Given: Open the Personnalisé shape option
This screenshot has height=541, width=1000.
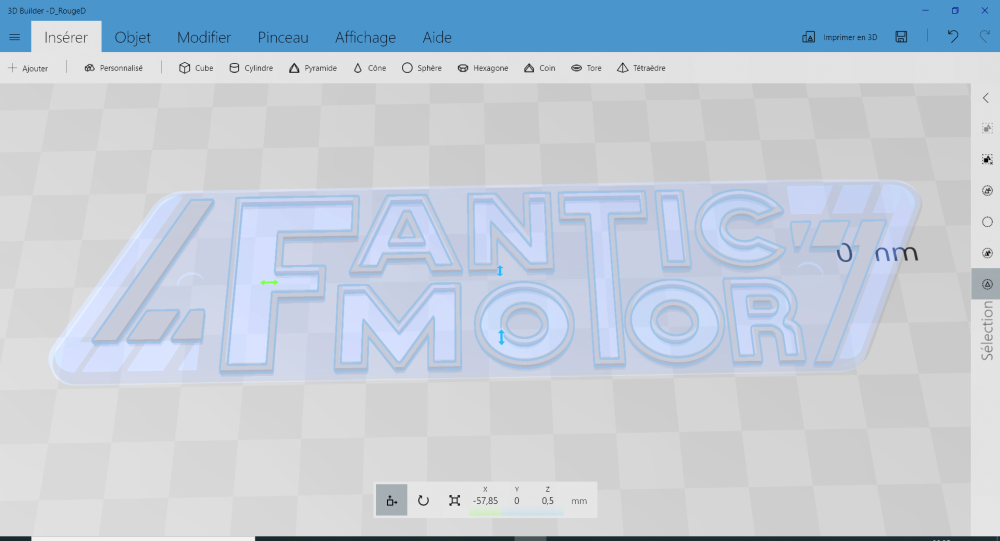Looking at the screenshot, I should pos(114,68).
